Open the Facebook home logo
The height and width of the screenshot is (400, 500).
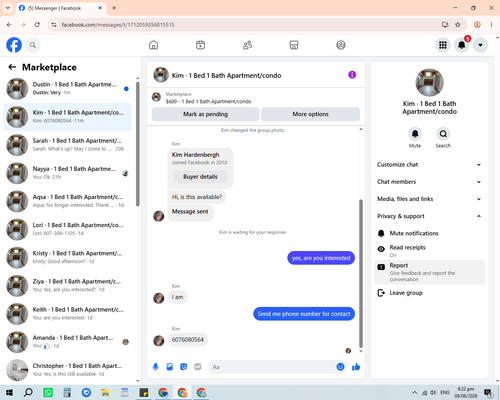tap(14, 45)
